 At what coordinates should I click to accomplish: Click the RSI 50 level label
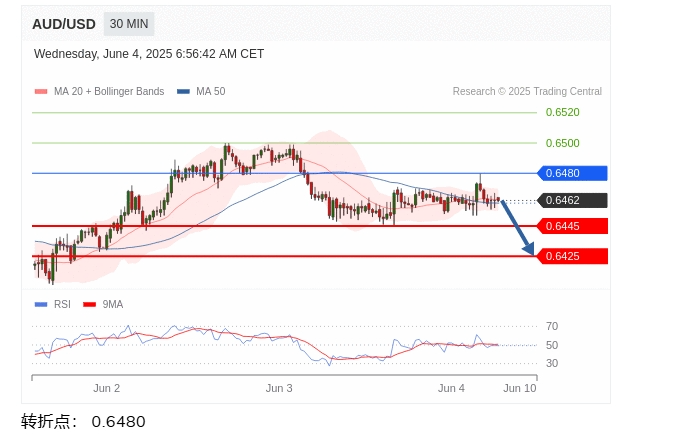pyautogui.click(x=552, y=345)
